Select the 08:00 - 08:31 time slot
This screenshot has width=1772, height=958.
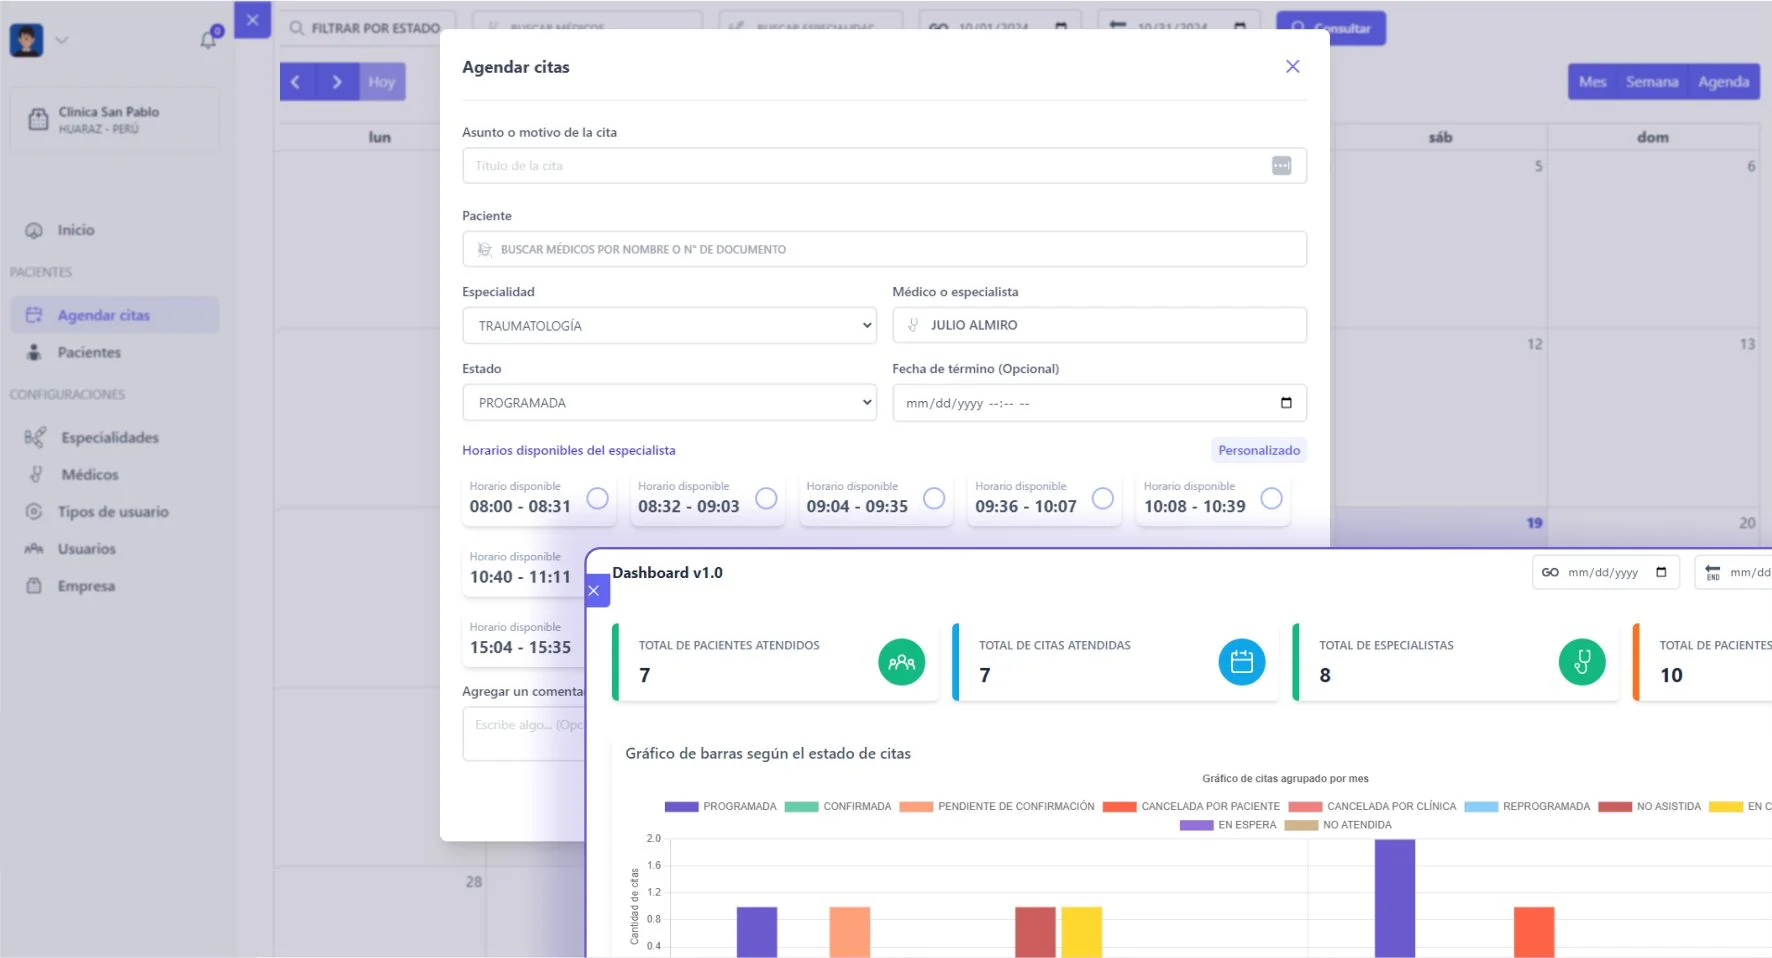[x=597, y=498]
